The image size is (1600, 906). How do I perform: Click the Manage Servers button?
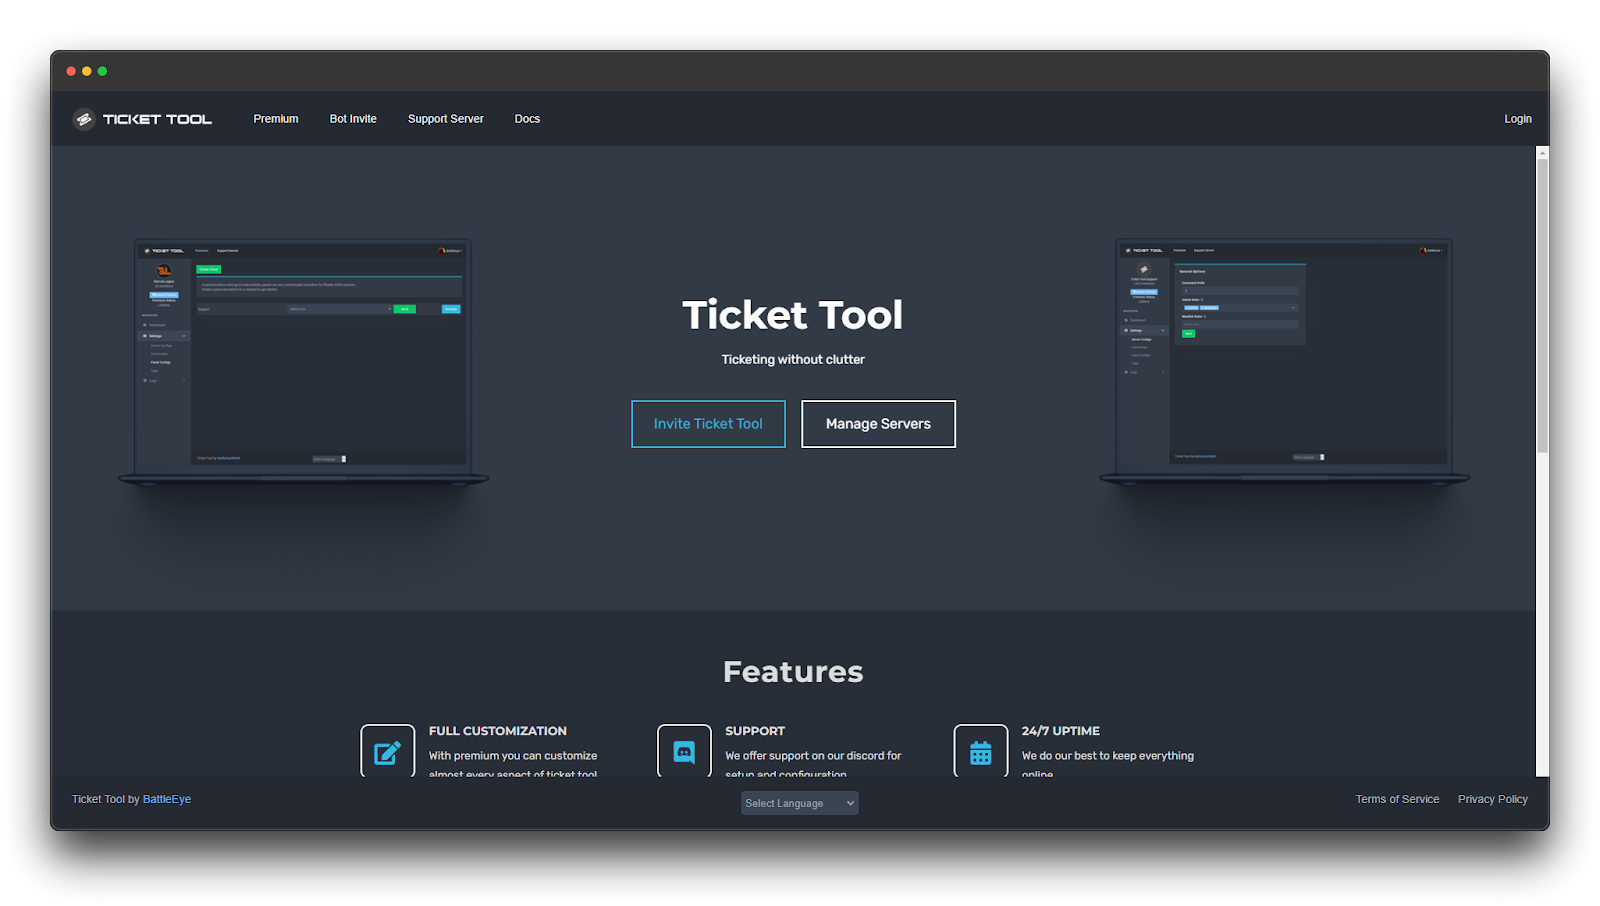coord(878,424)
